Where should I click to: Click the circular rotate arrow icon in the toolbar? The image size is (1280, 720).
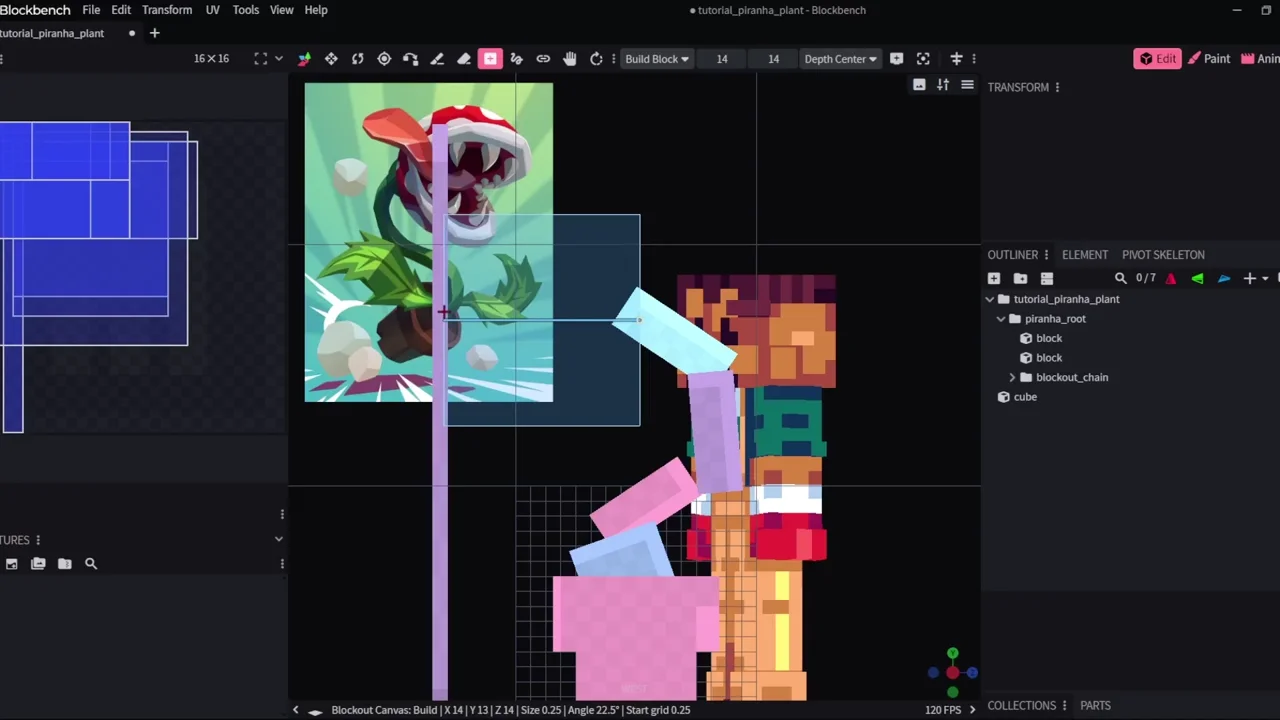coord(596,59)
